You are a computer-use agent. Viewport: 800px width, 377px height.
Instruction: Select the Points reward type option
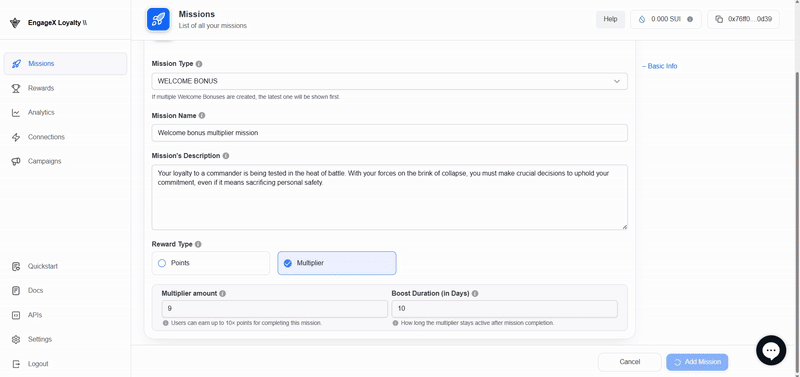click(x=211, y=263)
